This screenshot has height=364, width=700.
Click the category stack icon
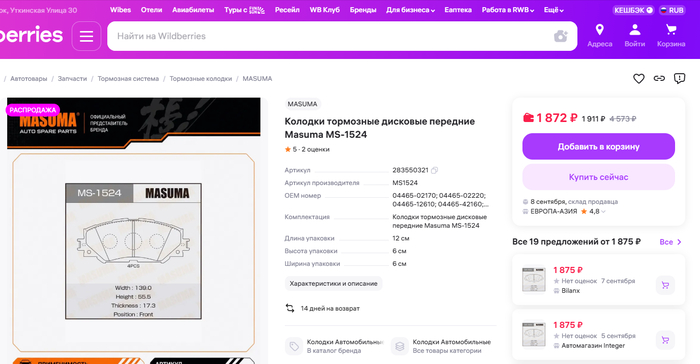400,346
